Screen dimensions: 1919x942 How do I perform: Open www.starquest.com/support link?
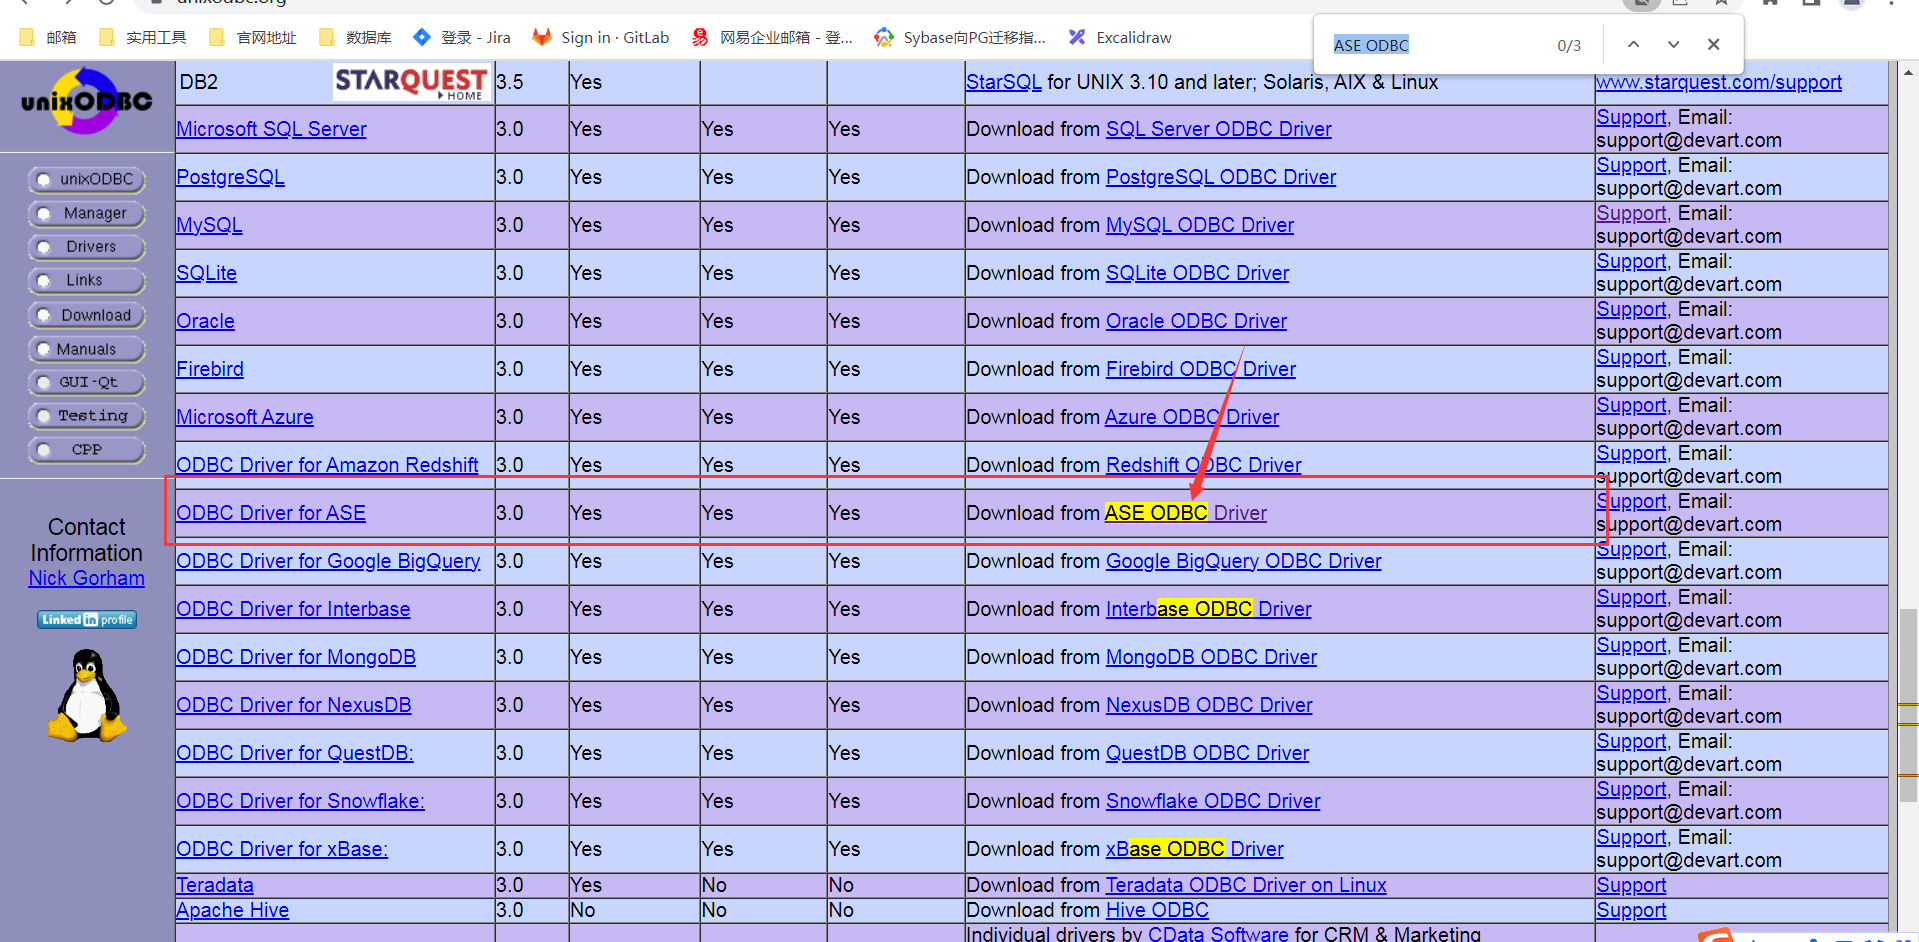pyautogui.click(x=1718, y=82)
